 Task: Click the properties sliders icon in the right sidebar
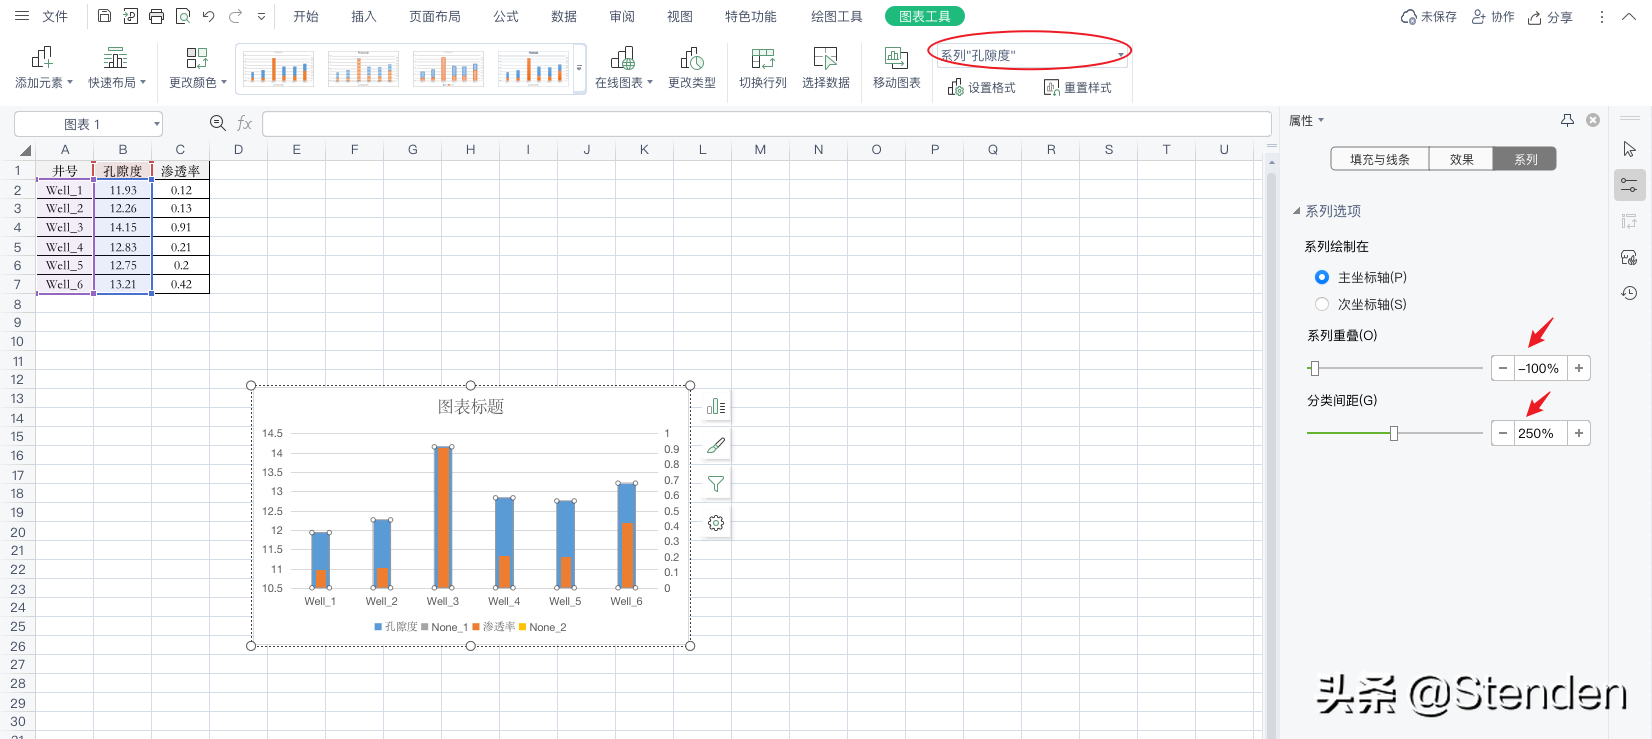pos(1629,185)
